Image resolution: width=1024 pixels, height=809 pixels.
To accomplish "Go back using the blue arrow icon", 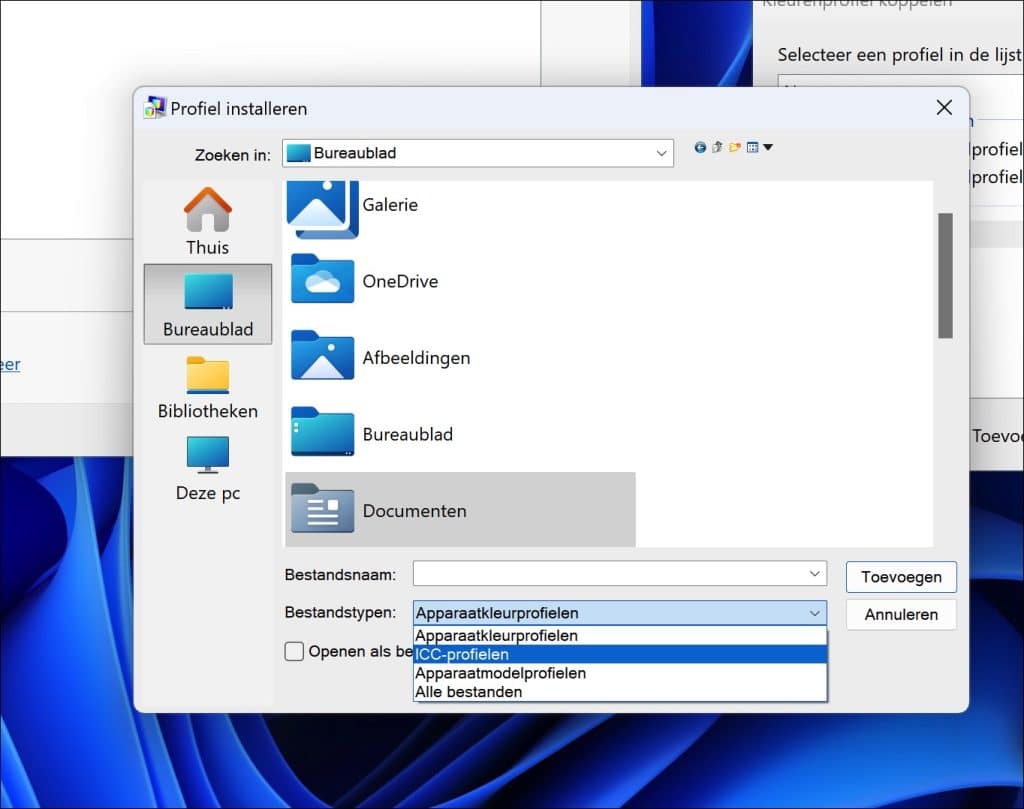I will pos(700,148).
